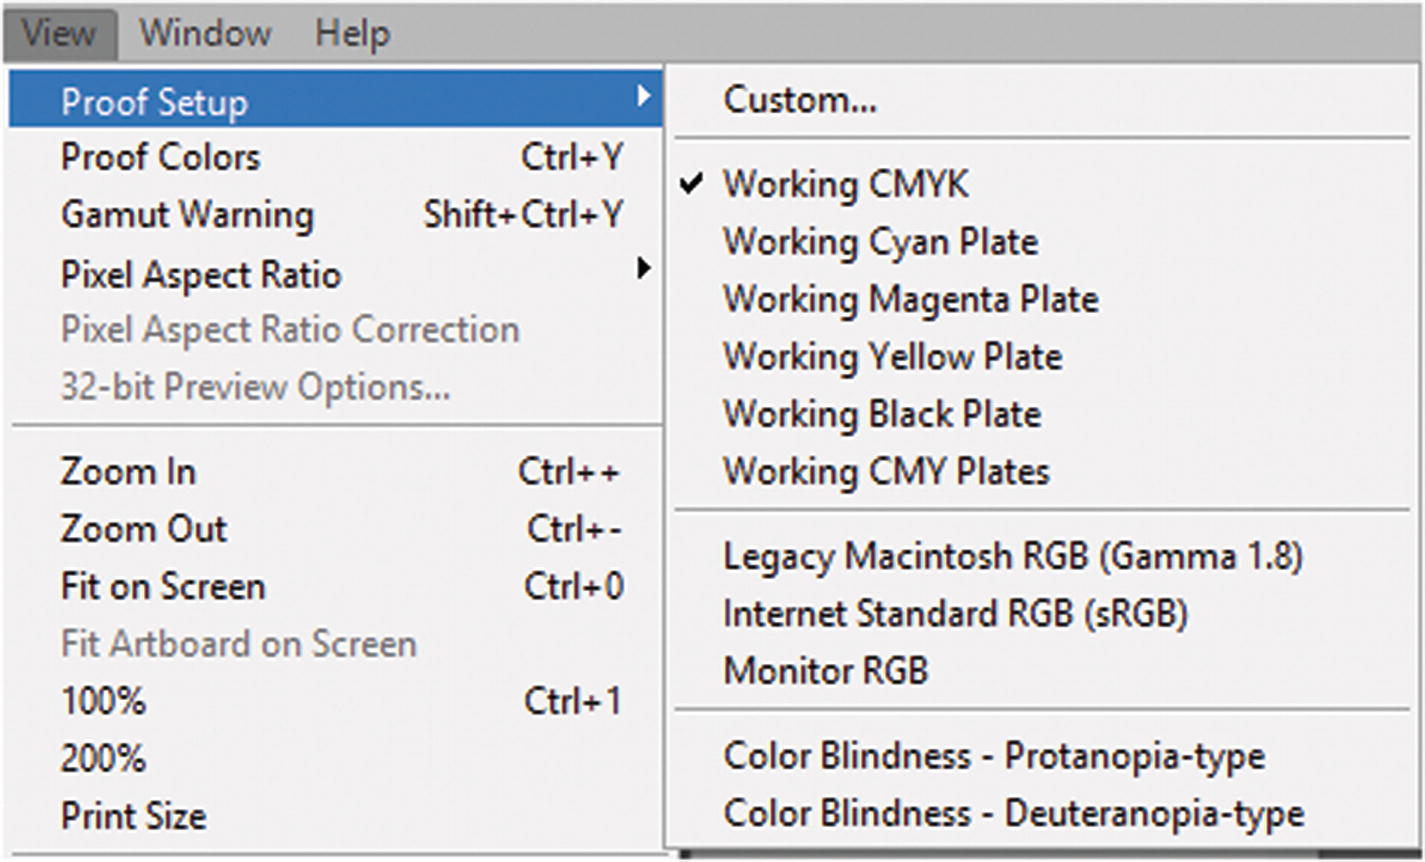The width and height of the screenshot is (1425, 862).
Task: Choose Legacy Macintosh RGB (Gamma 1.8)
Action: tap(1012, 556)
